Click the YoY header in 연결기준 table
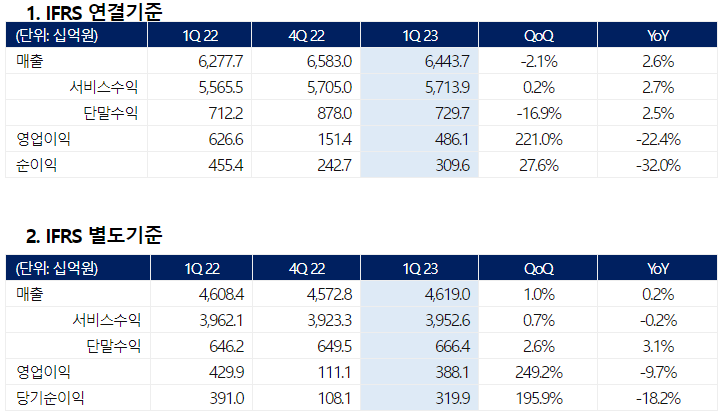The width and height of the screenshot is (721, 413). point(658,36)
